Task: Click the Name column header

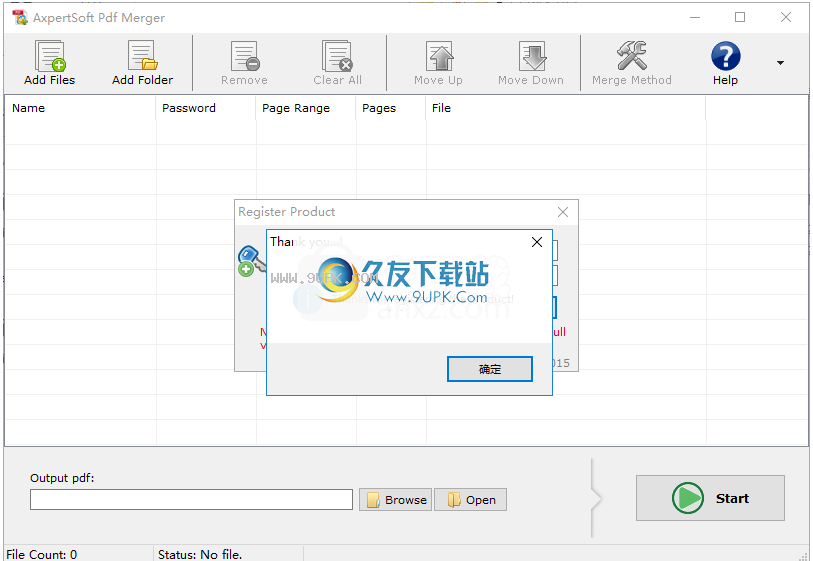Action: pos(80,108)
